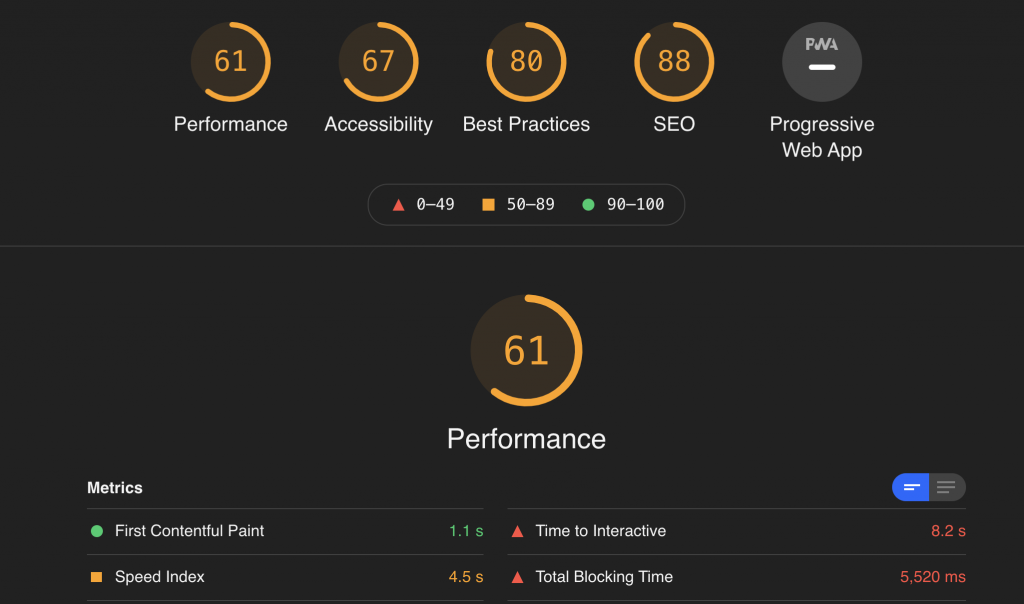The height and width of the screenshot is (604, 1024).
Task: Click the SEO score gauge showing 88
Action: (x=674, y=62)
